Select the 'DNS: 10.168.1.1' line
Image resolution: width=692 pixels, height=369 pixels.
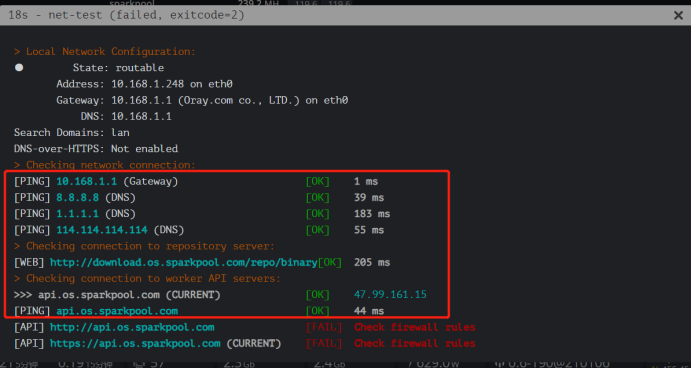[x=126, y=117]
